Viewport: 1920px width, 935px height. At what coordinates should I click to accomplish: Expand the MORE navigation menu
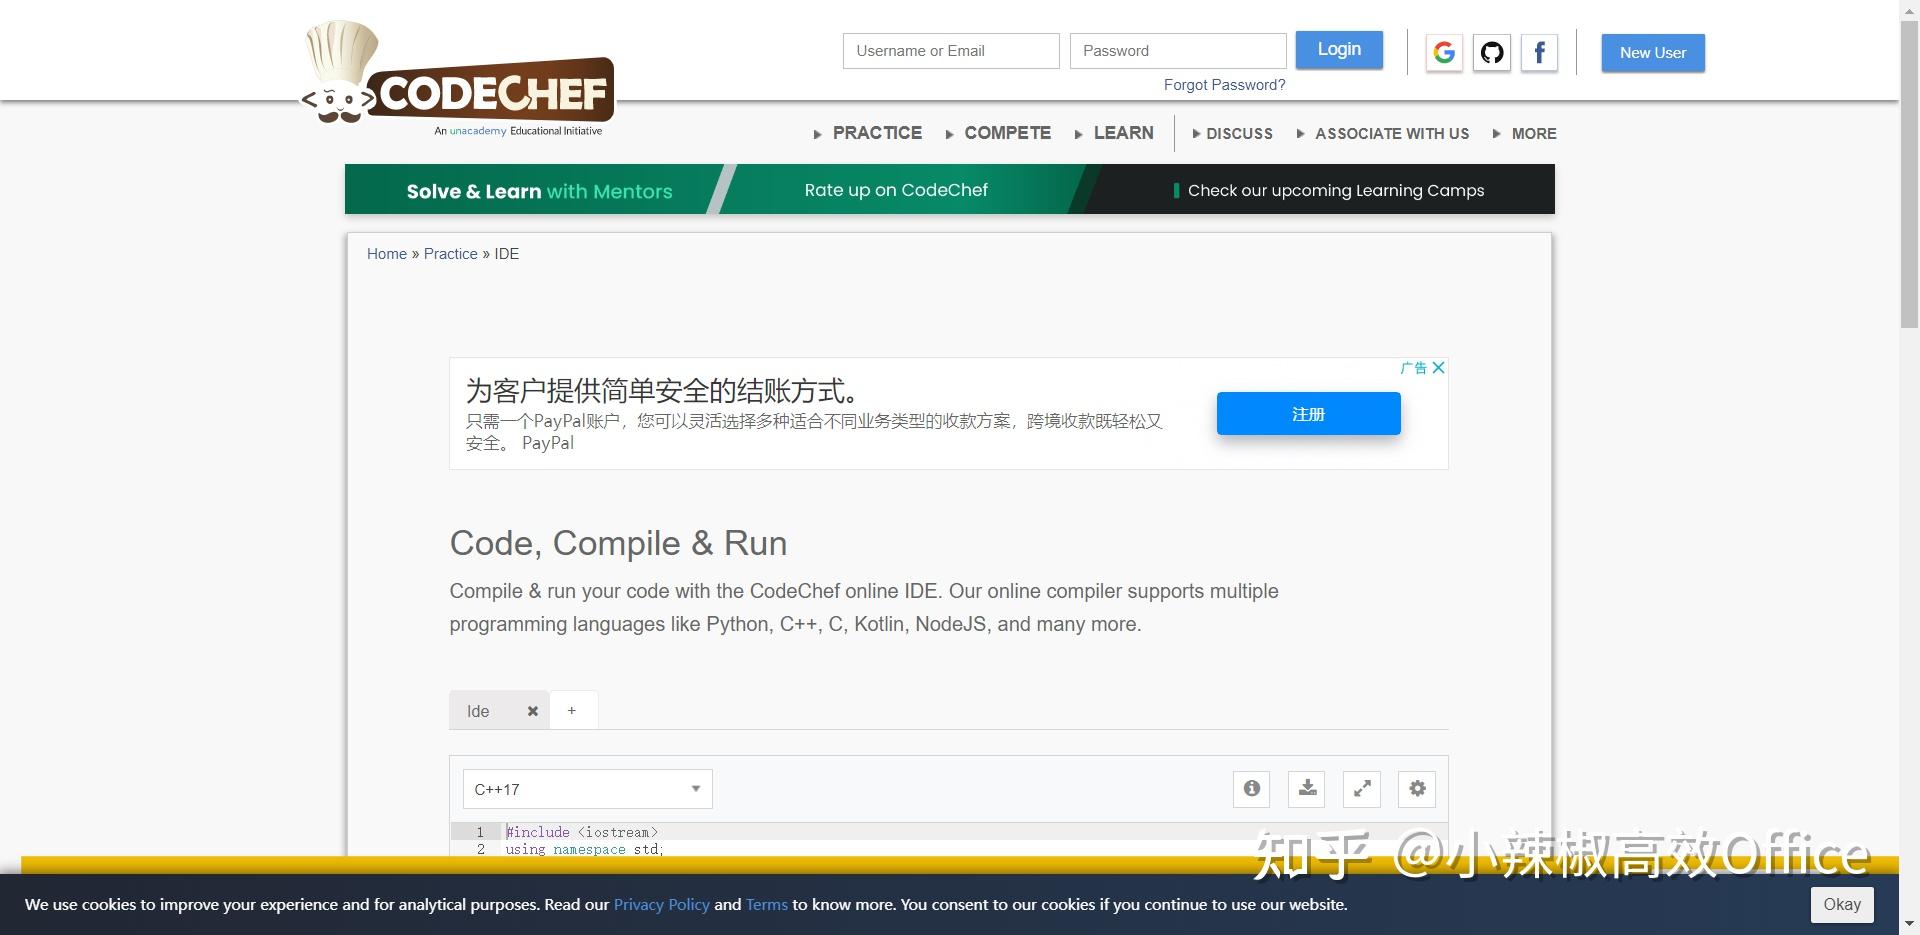(x=1534, y=133)
